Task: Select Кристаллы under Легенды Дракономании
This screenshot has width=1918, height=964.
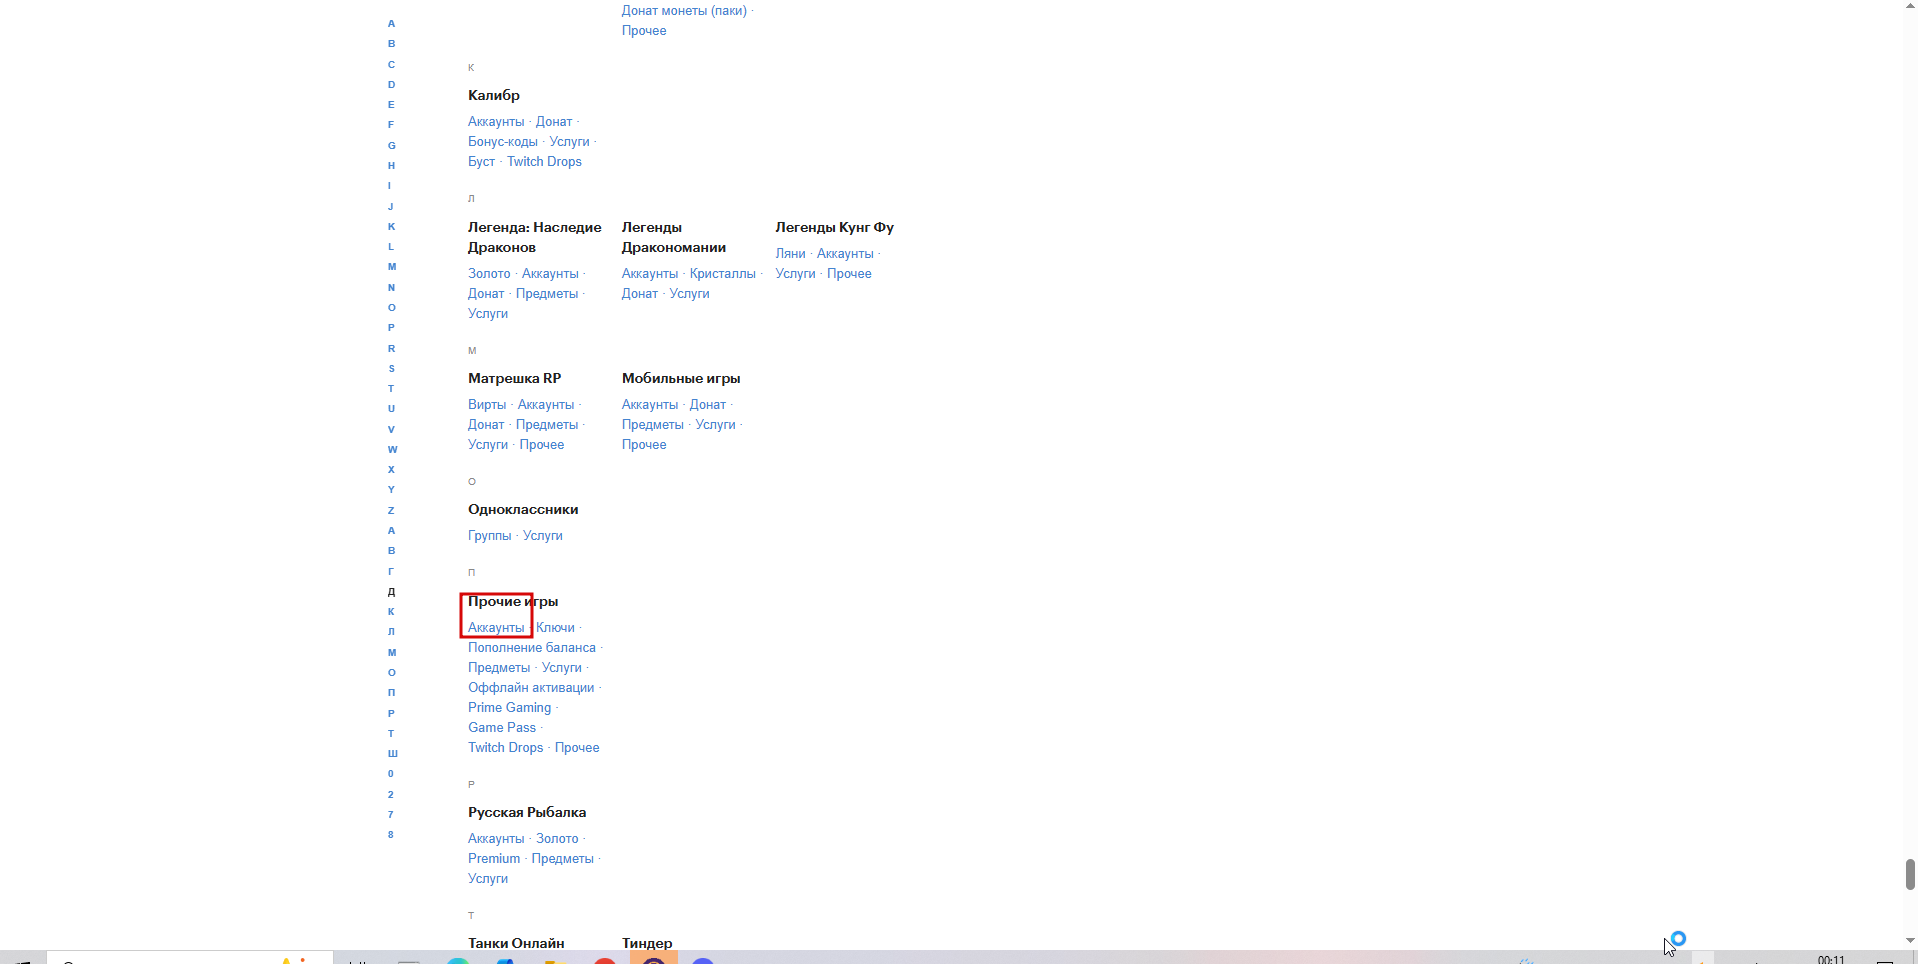Action: click(723, 274)
